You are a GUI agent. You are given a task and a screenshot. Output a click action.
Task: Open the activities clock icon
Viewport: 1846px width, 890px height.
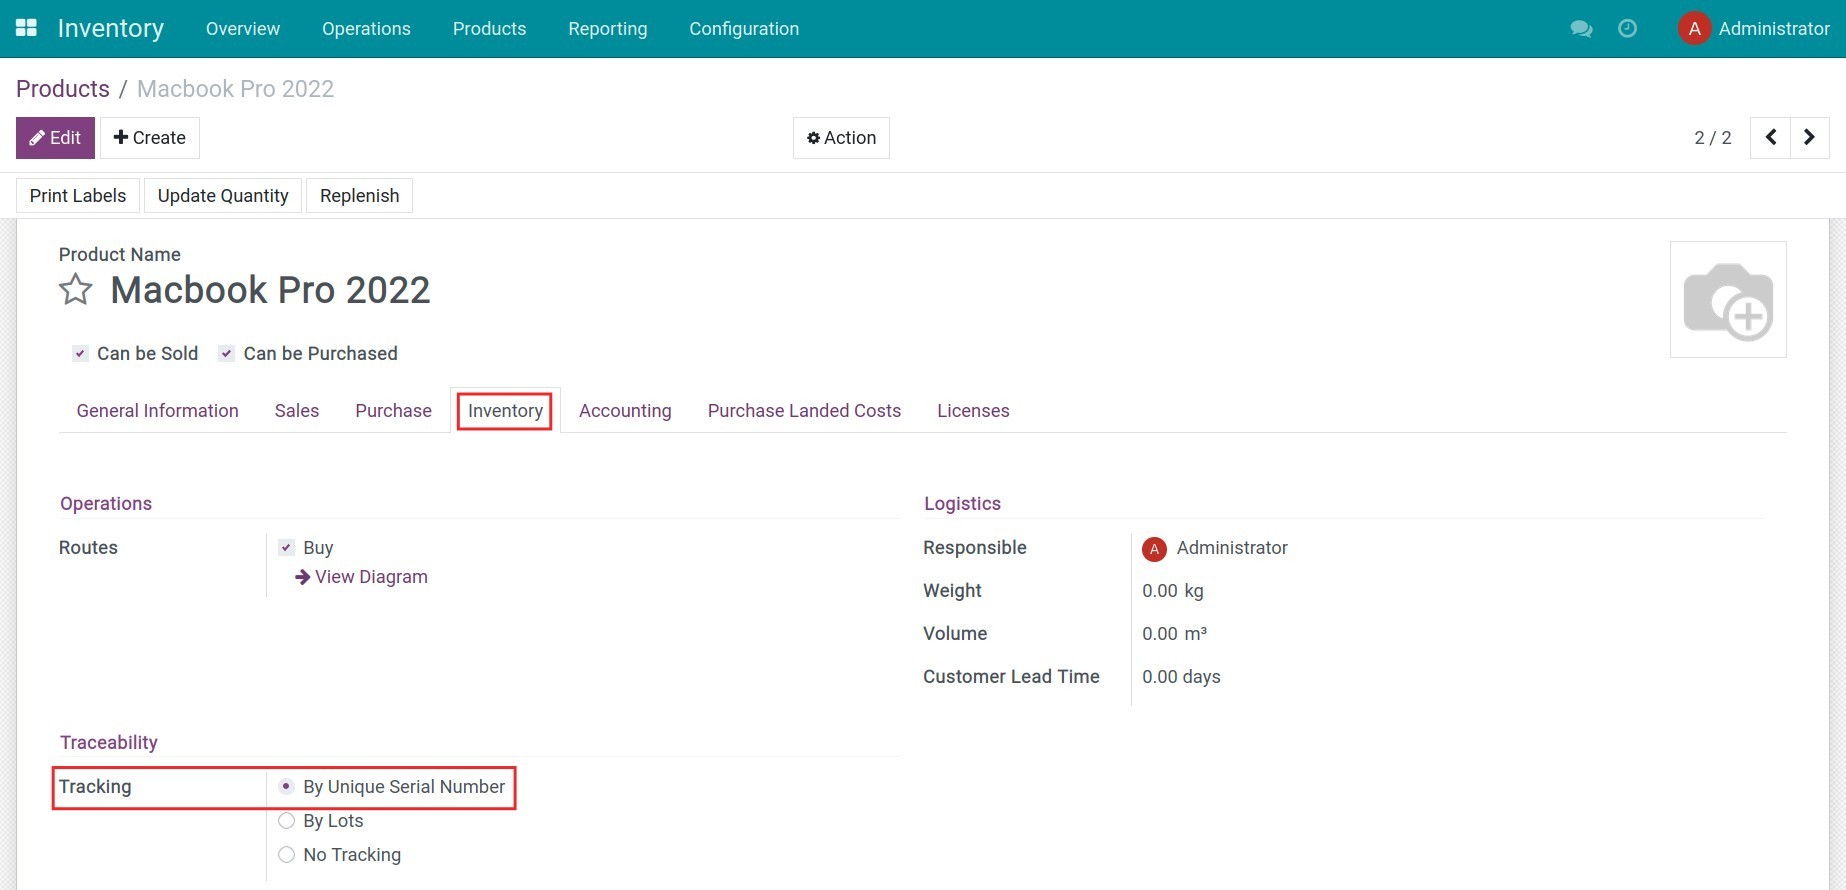click(1627, 29)
